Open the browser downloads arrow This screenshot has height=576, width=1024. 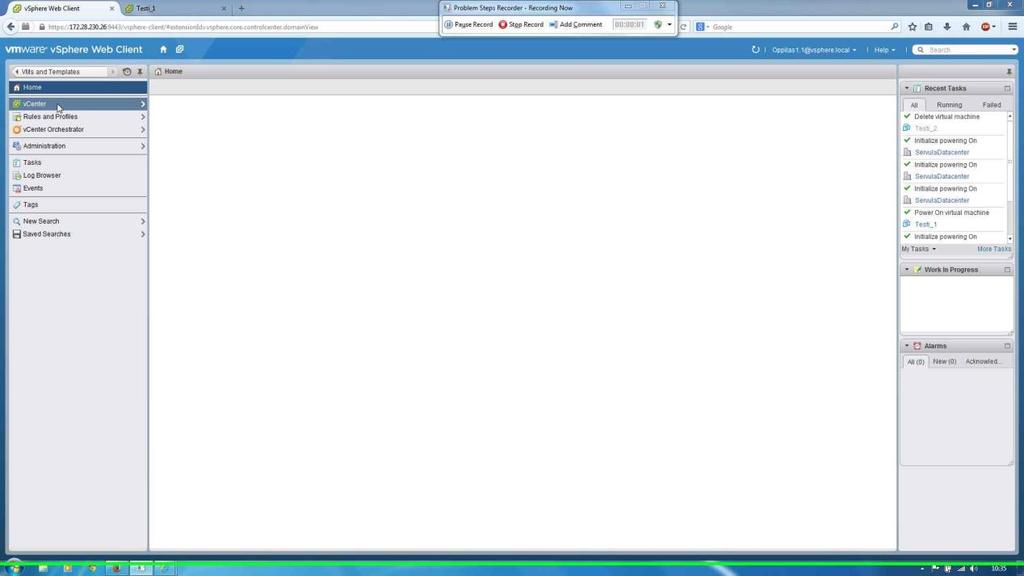click(947, 27)
